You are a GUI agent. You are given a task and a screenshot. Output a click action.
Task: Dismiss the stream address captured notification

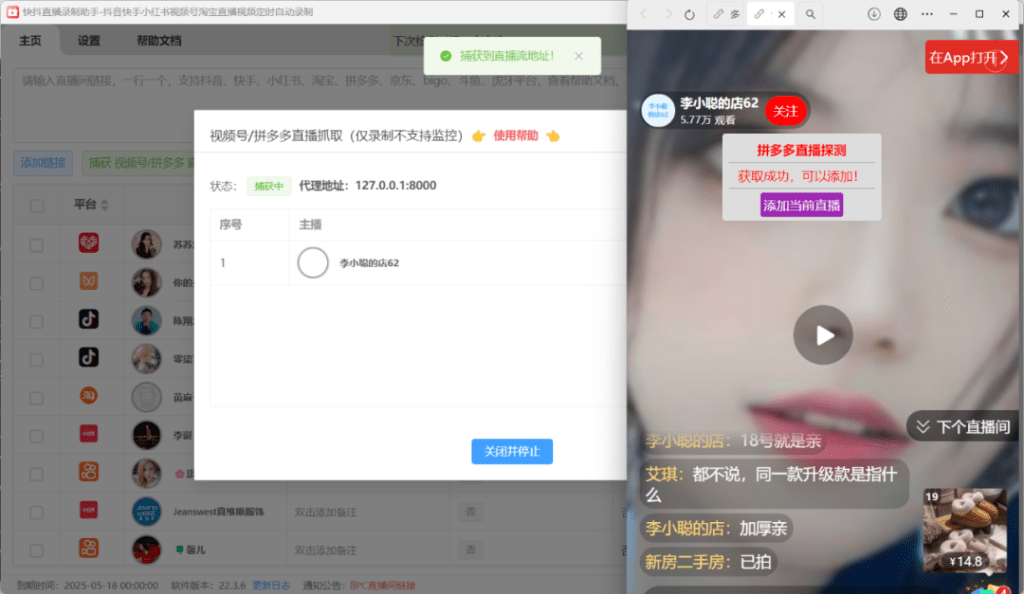(x=579, y=56)
